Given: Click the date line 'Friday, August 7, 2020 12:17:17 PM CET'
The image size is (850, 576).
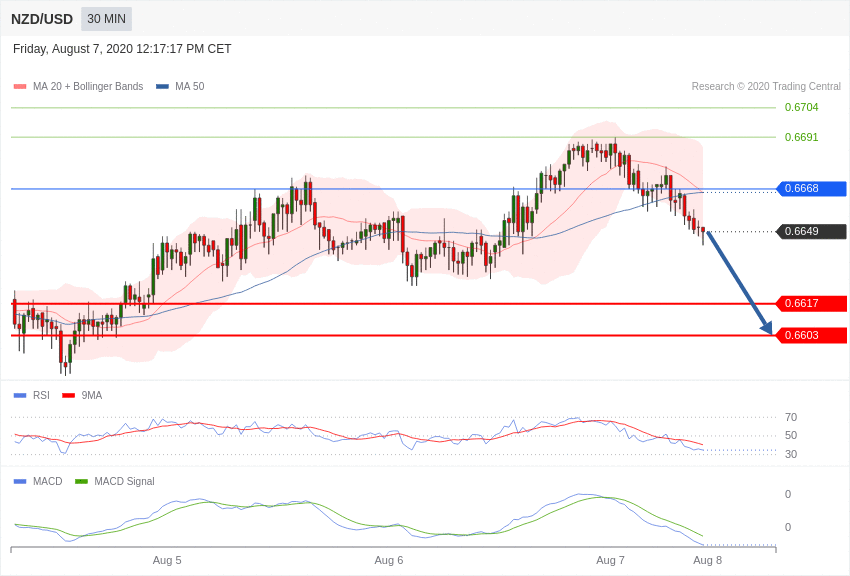Looking at the screenshot, I should (122, 49).
